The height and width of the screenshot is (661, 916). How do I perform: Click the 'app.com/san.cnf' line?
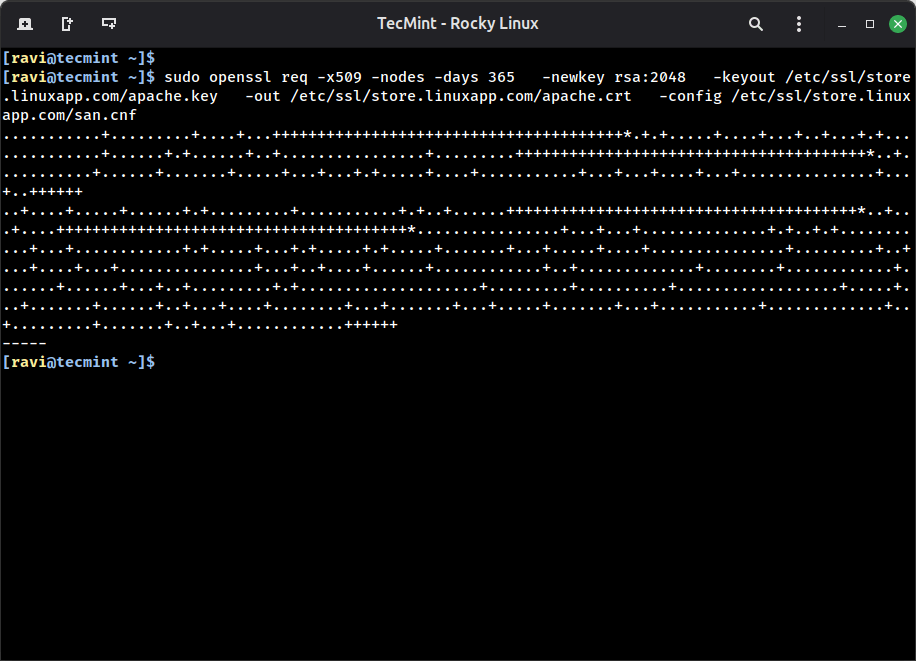(70, 116)
